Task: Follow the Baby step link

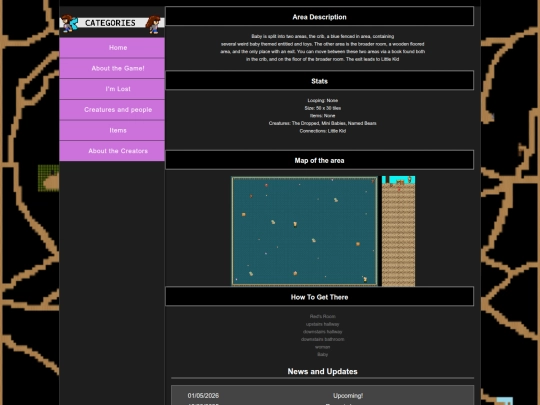Action: [x=322, y=354]
